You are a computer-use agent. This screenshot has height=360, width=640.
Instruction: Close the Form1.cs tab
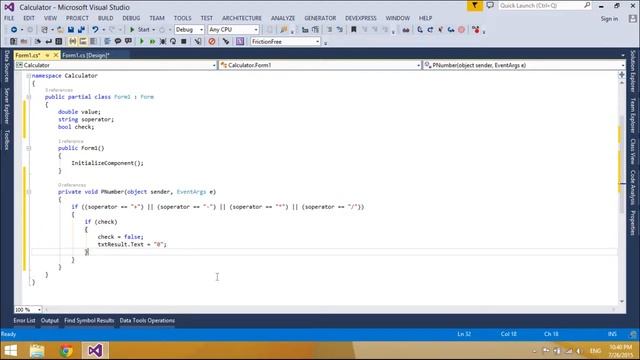tap(56, 55)
